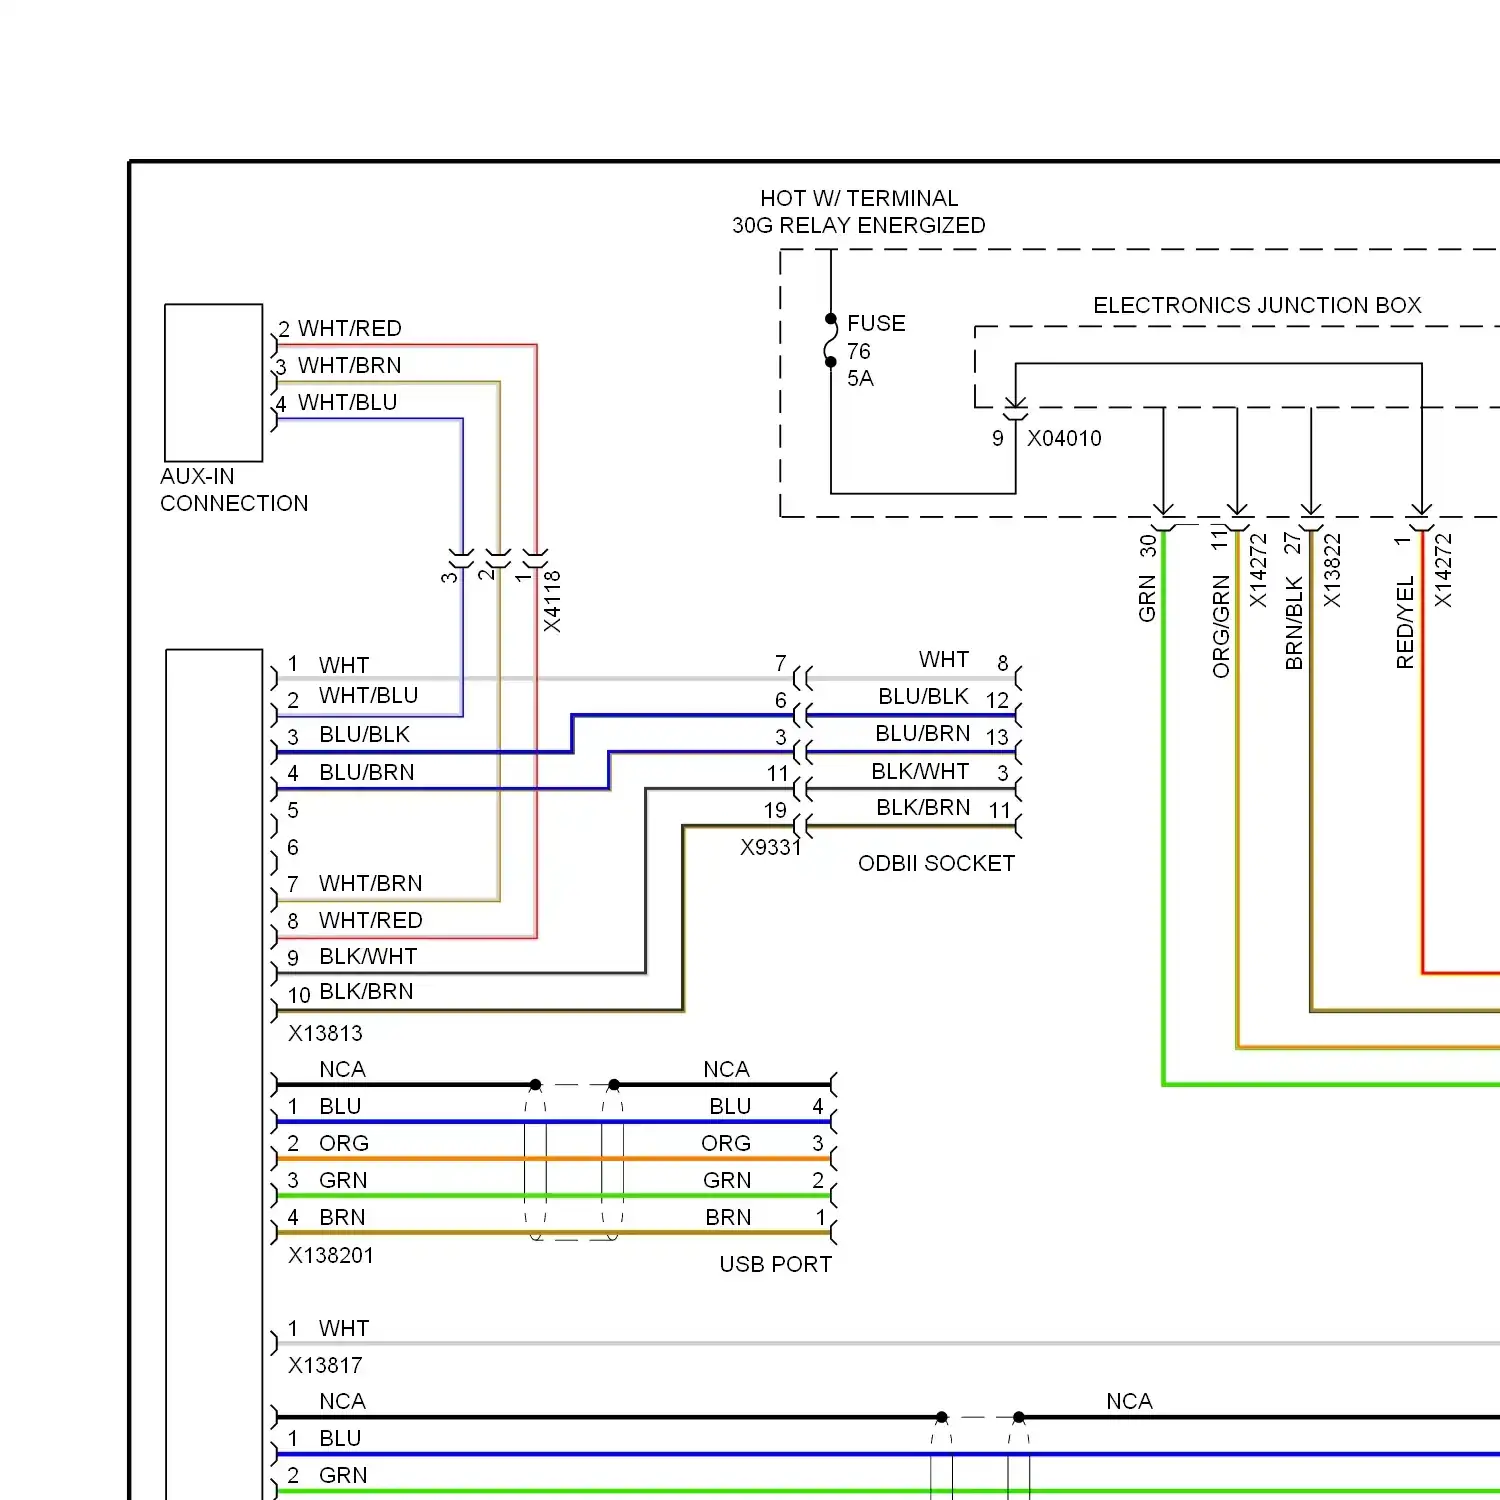Click the ORG label at USB PORT pin 3

coord(726,1143)
